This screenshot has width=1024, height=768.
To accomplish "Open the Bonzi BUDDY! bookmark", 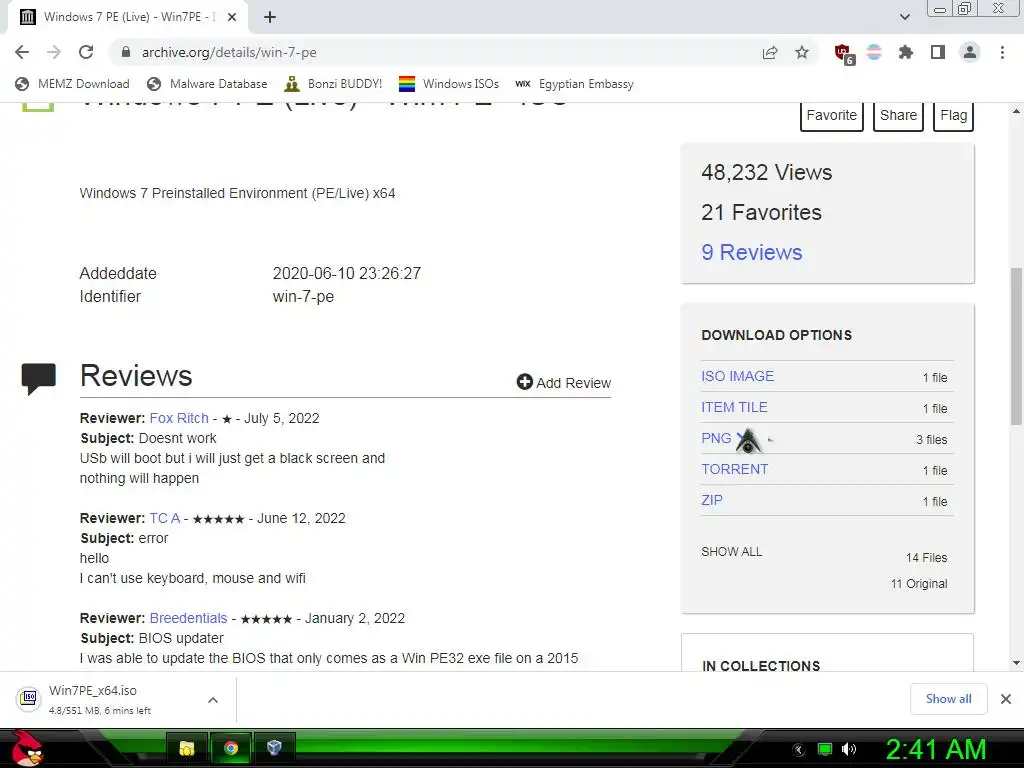I will pyautogui.click(x=333, y=84).
